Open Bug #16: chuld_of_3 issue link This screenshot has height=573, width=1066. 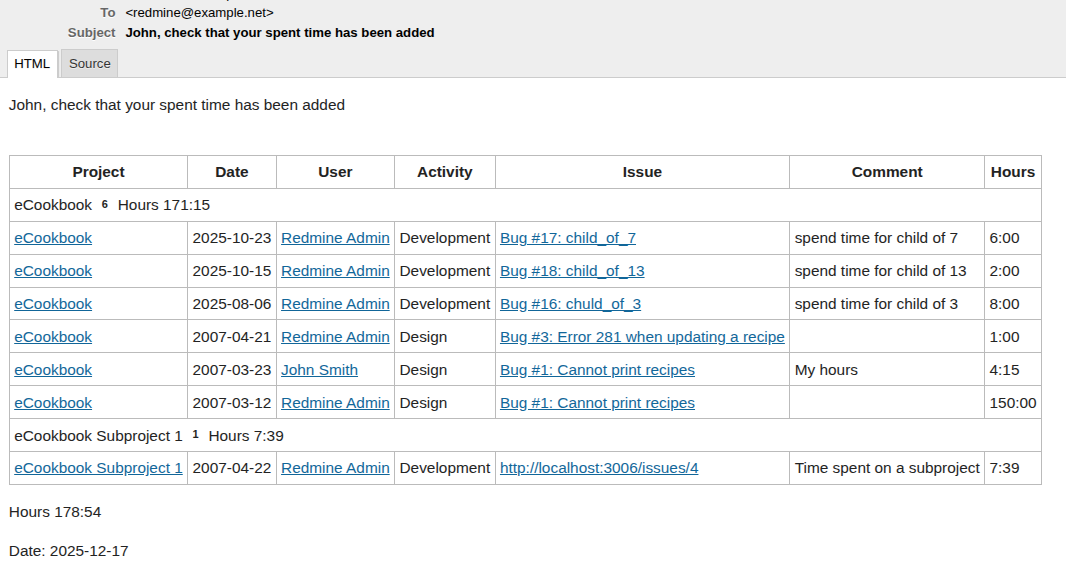pos(569,304)
